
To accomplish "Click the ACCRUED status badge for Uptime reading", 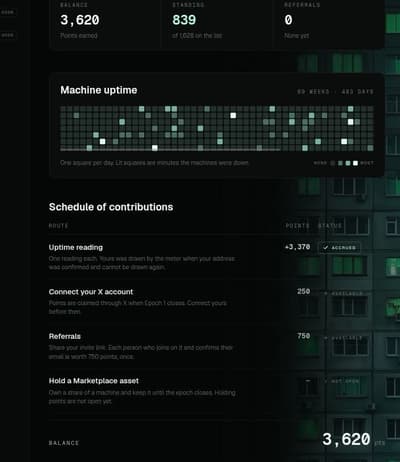I will click(x=339, y=247).
